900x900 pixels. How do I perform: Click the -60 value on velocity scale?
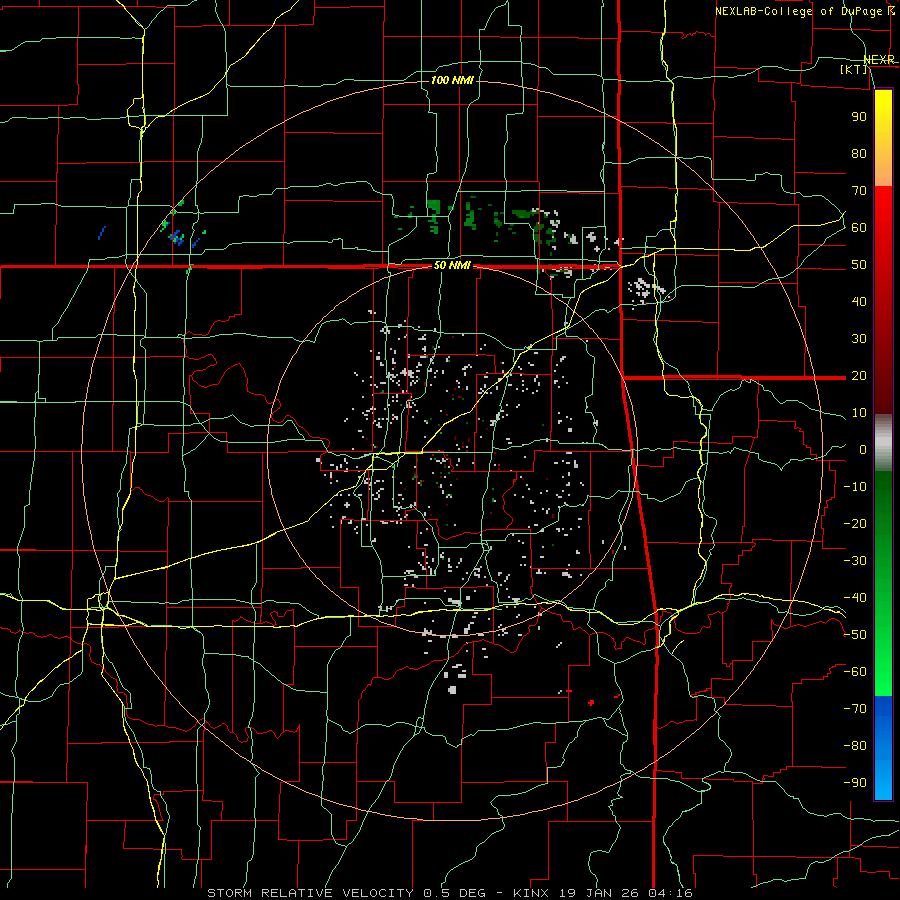coord(855,672)
